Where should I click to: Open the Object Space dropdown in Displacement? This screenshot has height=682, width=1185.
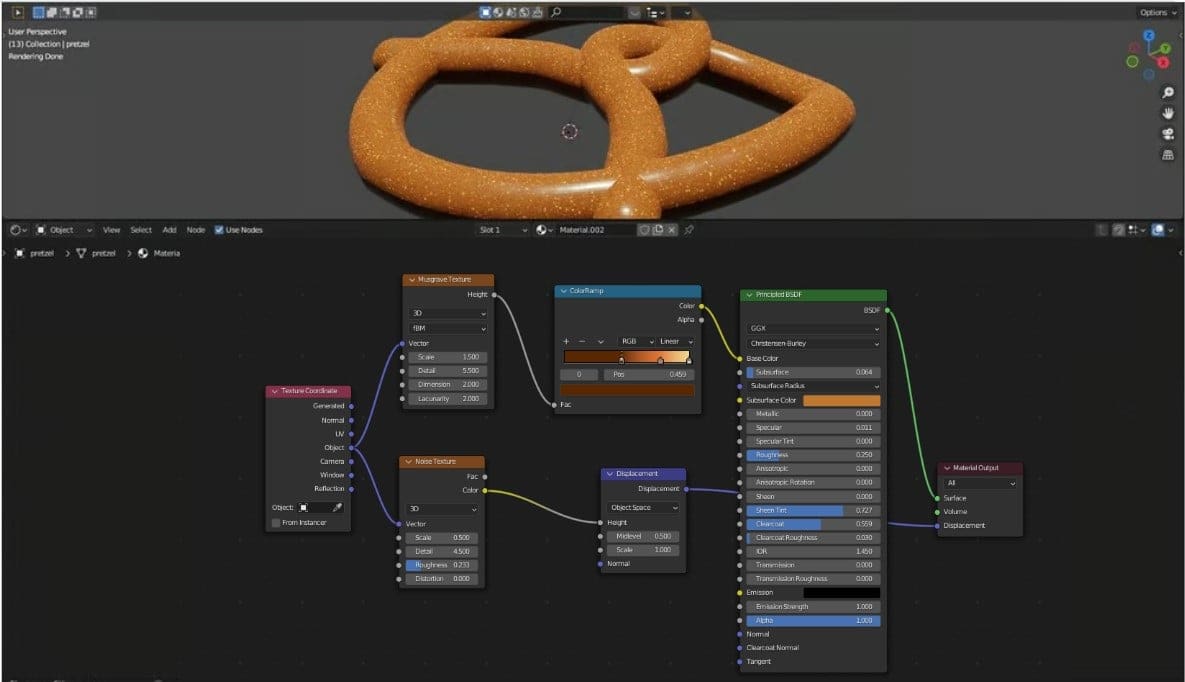(x=643, y=508)
